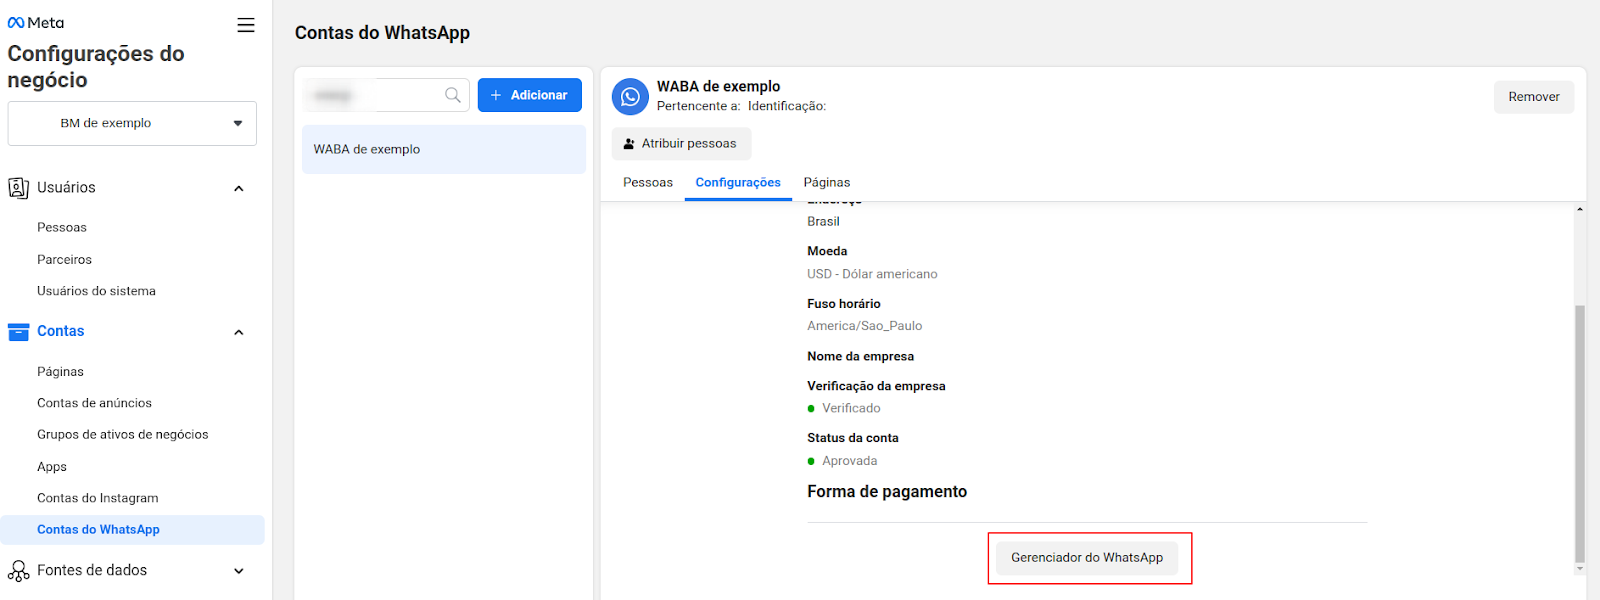Switch to the Páginas tab
Viewport: 1600px width, 600px height.
click(x=827, y=182)
